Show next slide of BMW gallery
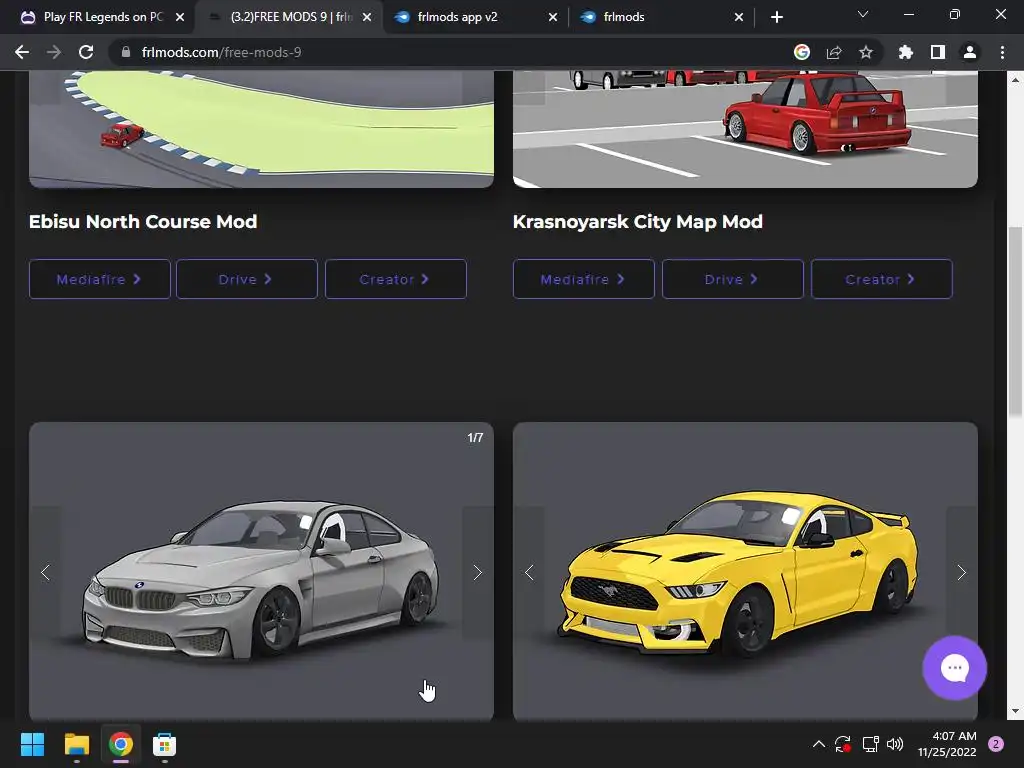The height and width of the screenshot is (768, 1024). [477, 573]
